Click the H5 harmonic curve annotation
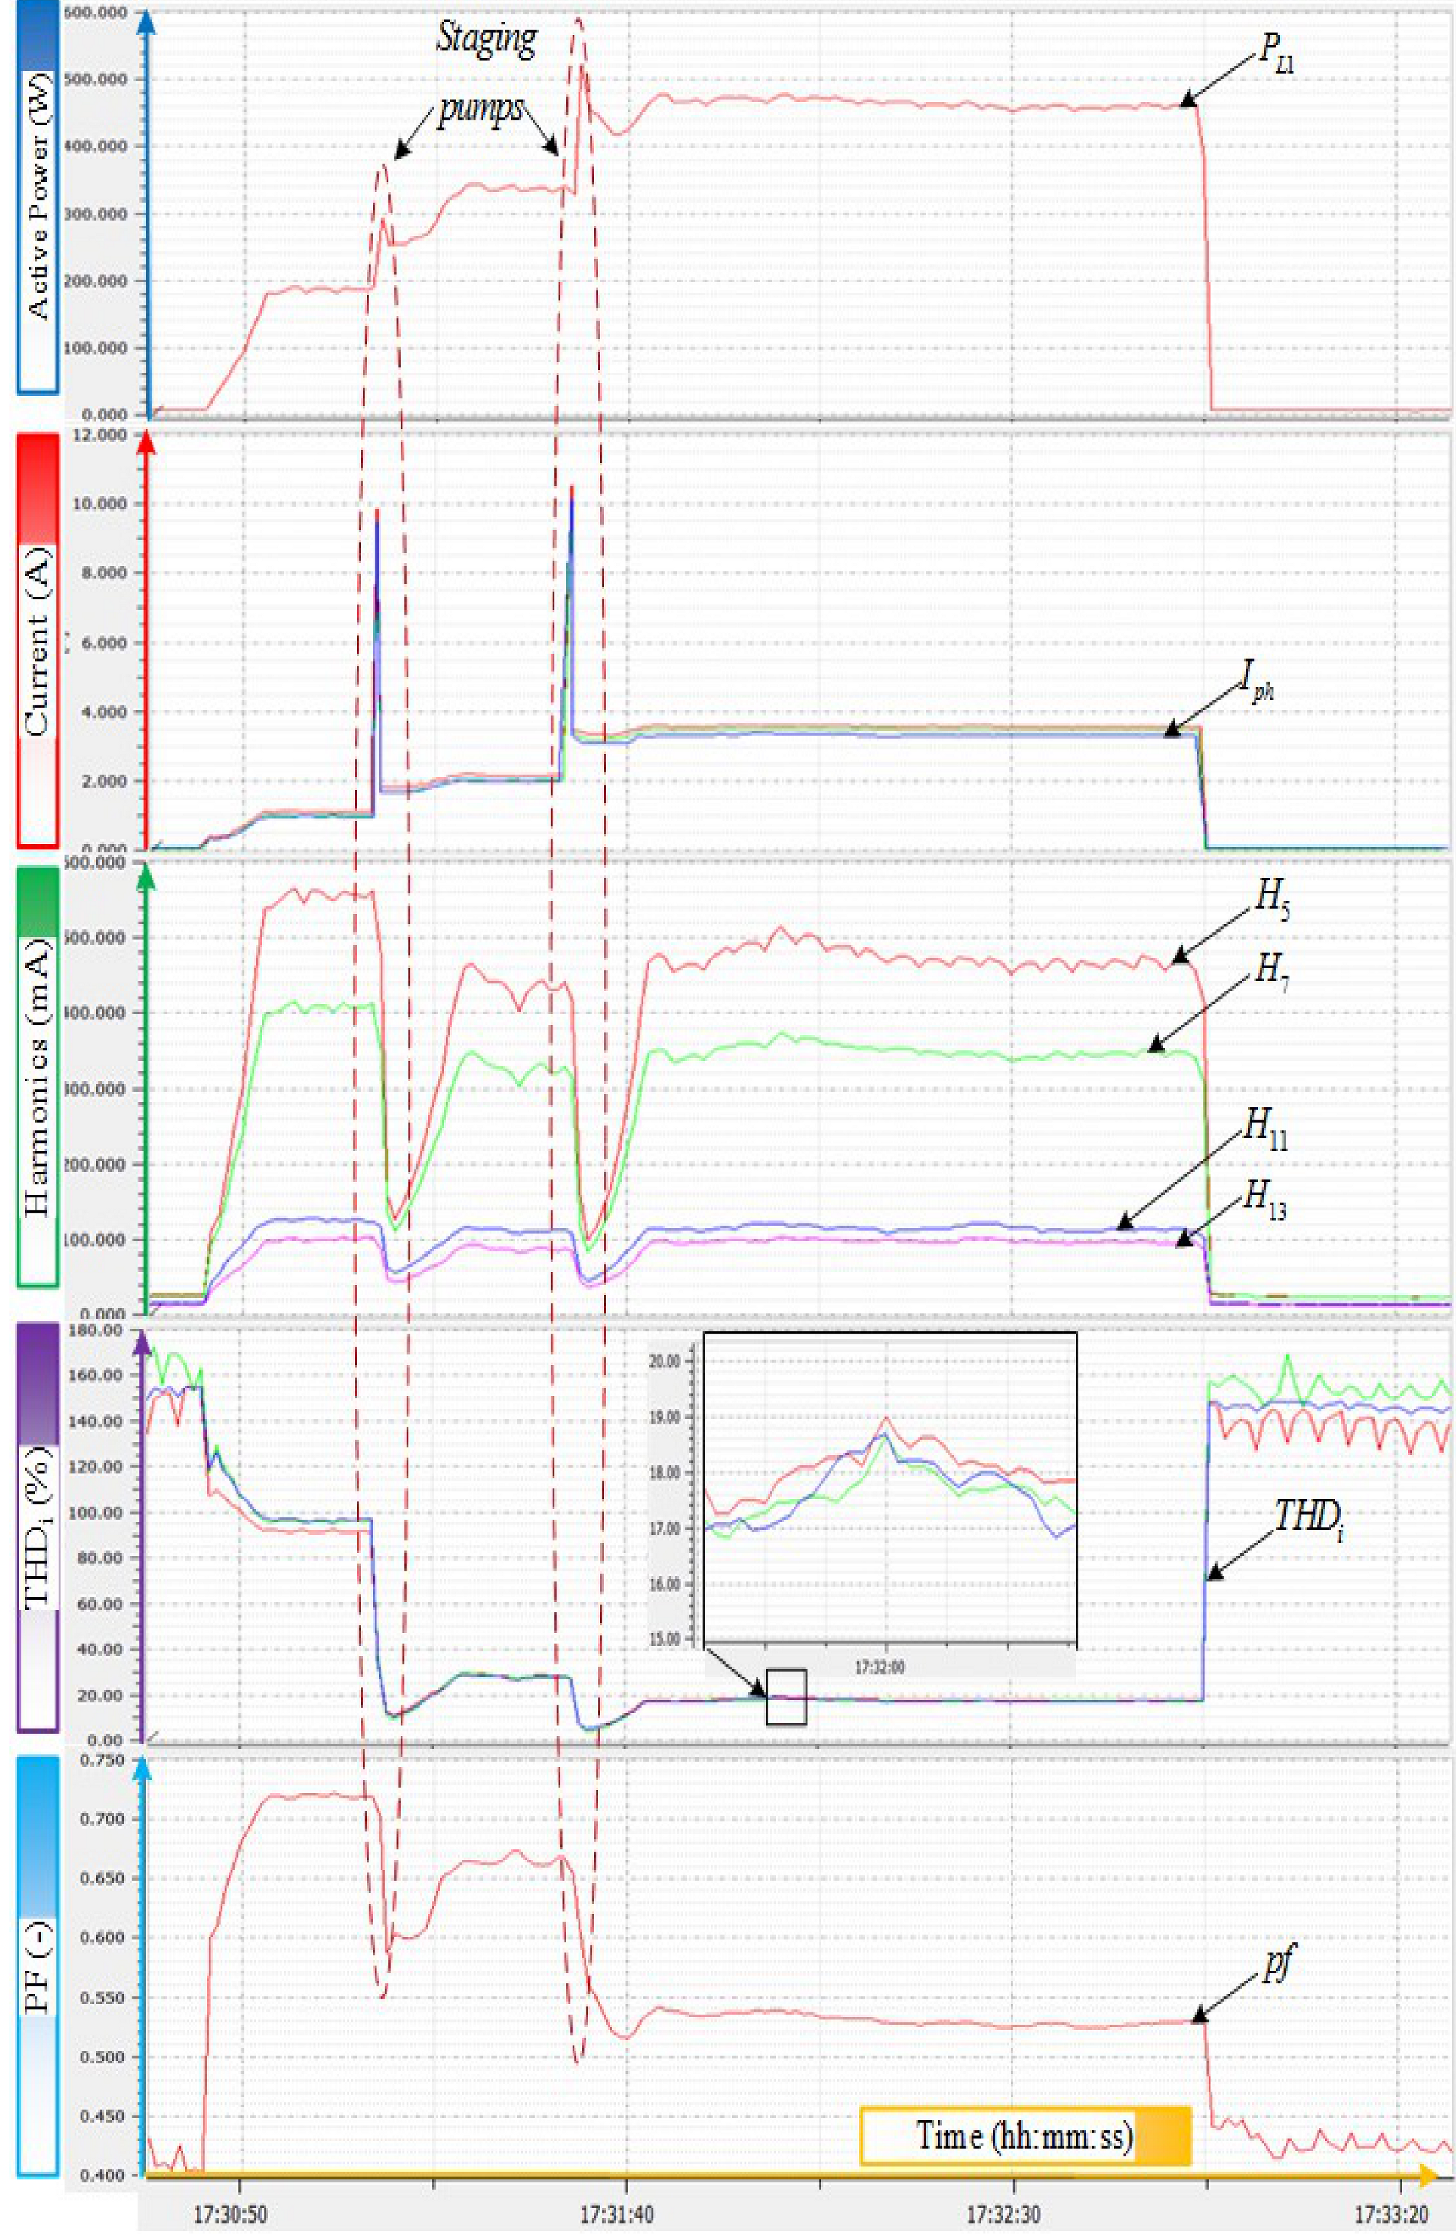1456x2234 pixels. point(1273,897)
